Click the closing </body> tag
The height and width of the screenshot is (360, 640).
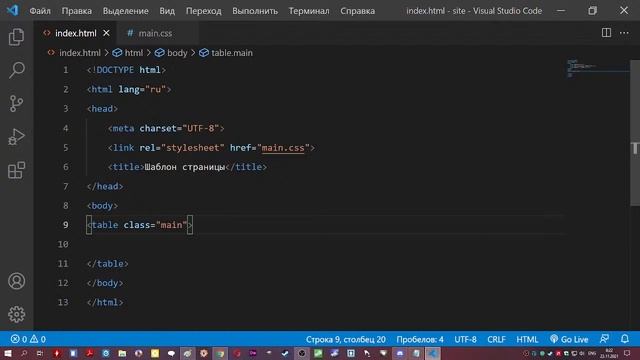point(105,283)
